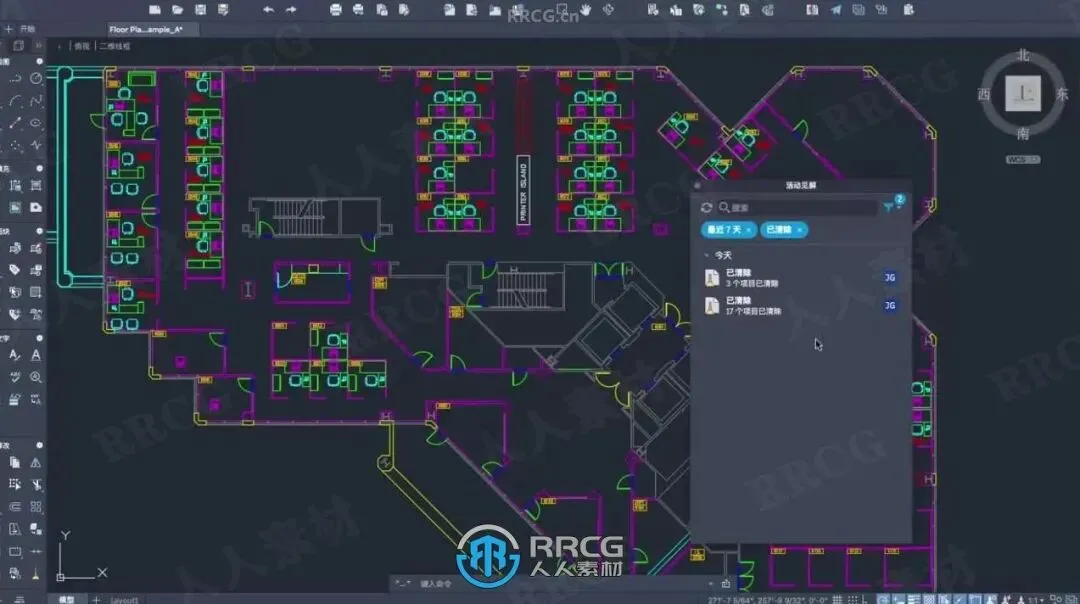Click document icon of 17 个项目已清除 entry
Image resolution: width=1080 pixels, height=604 pixels.
(712, 305)
